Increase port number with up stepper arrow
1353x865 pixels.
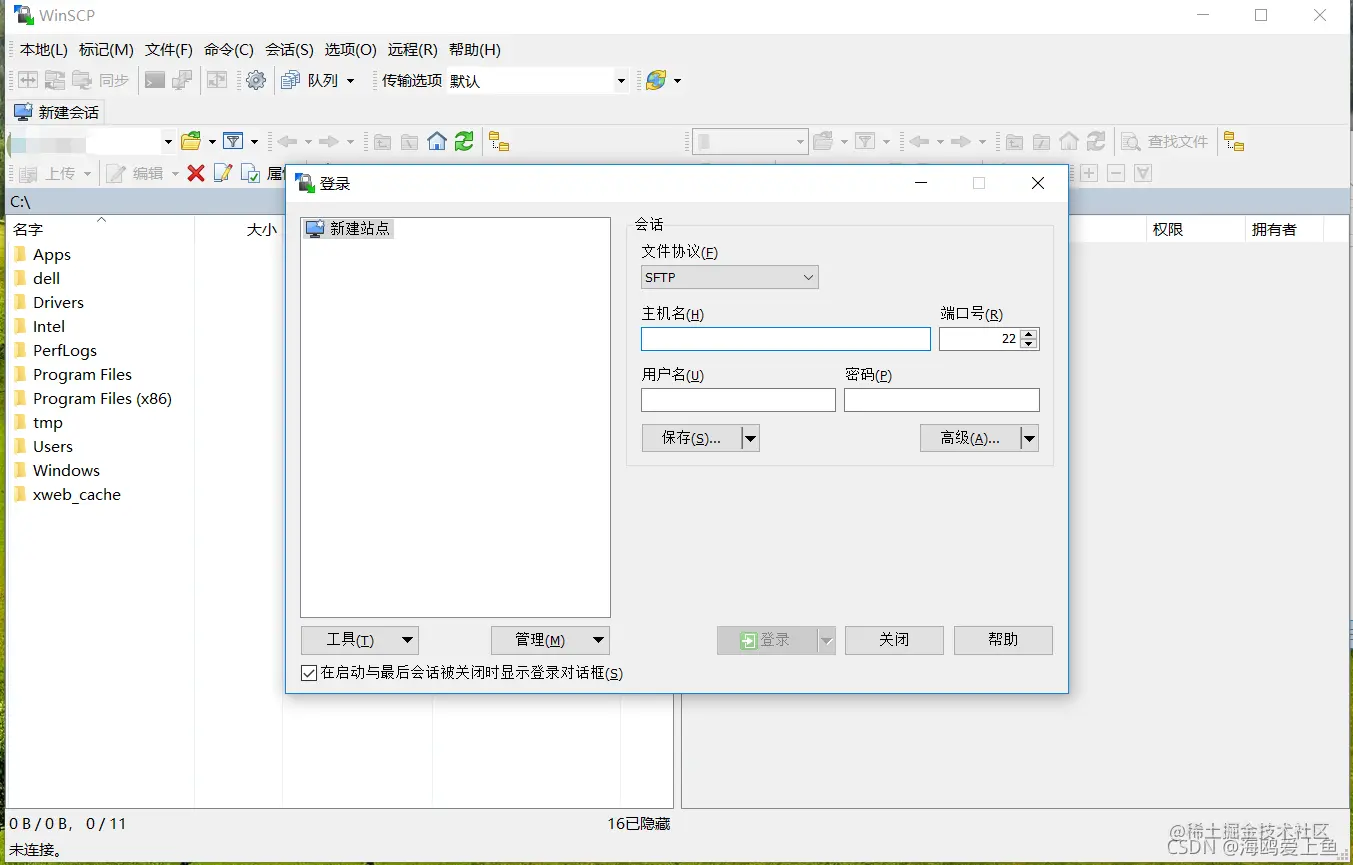tap(1029, 333)
